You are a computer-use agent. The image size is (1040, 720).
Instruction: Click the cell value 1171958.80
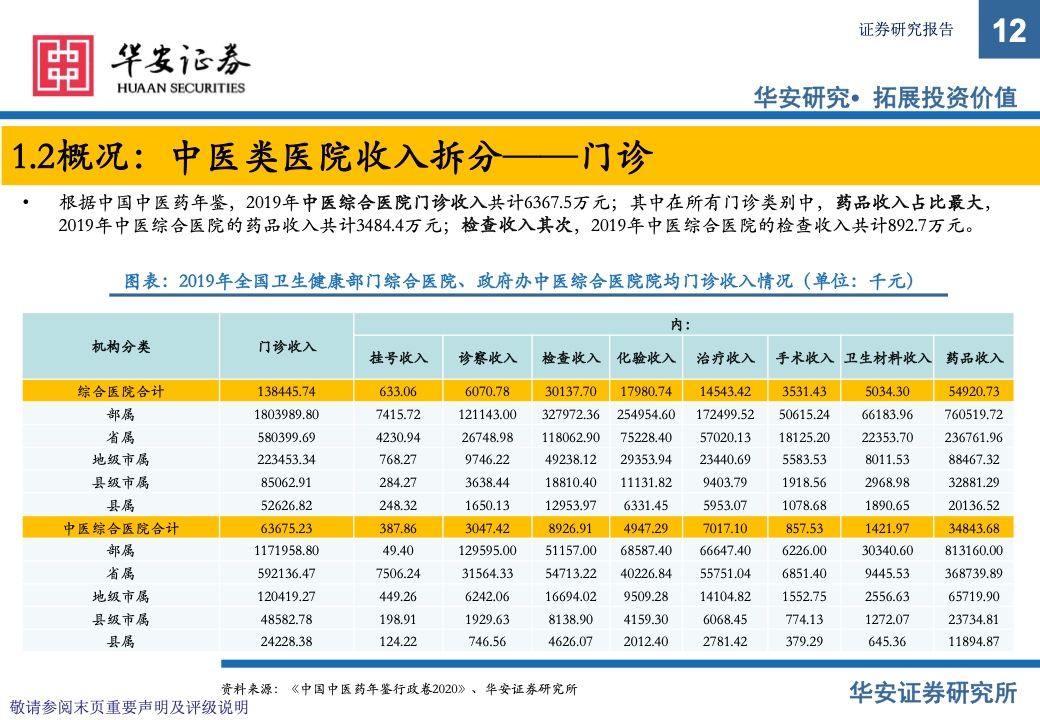coord(287,550)
